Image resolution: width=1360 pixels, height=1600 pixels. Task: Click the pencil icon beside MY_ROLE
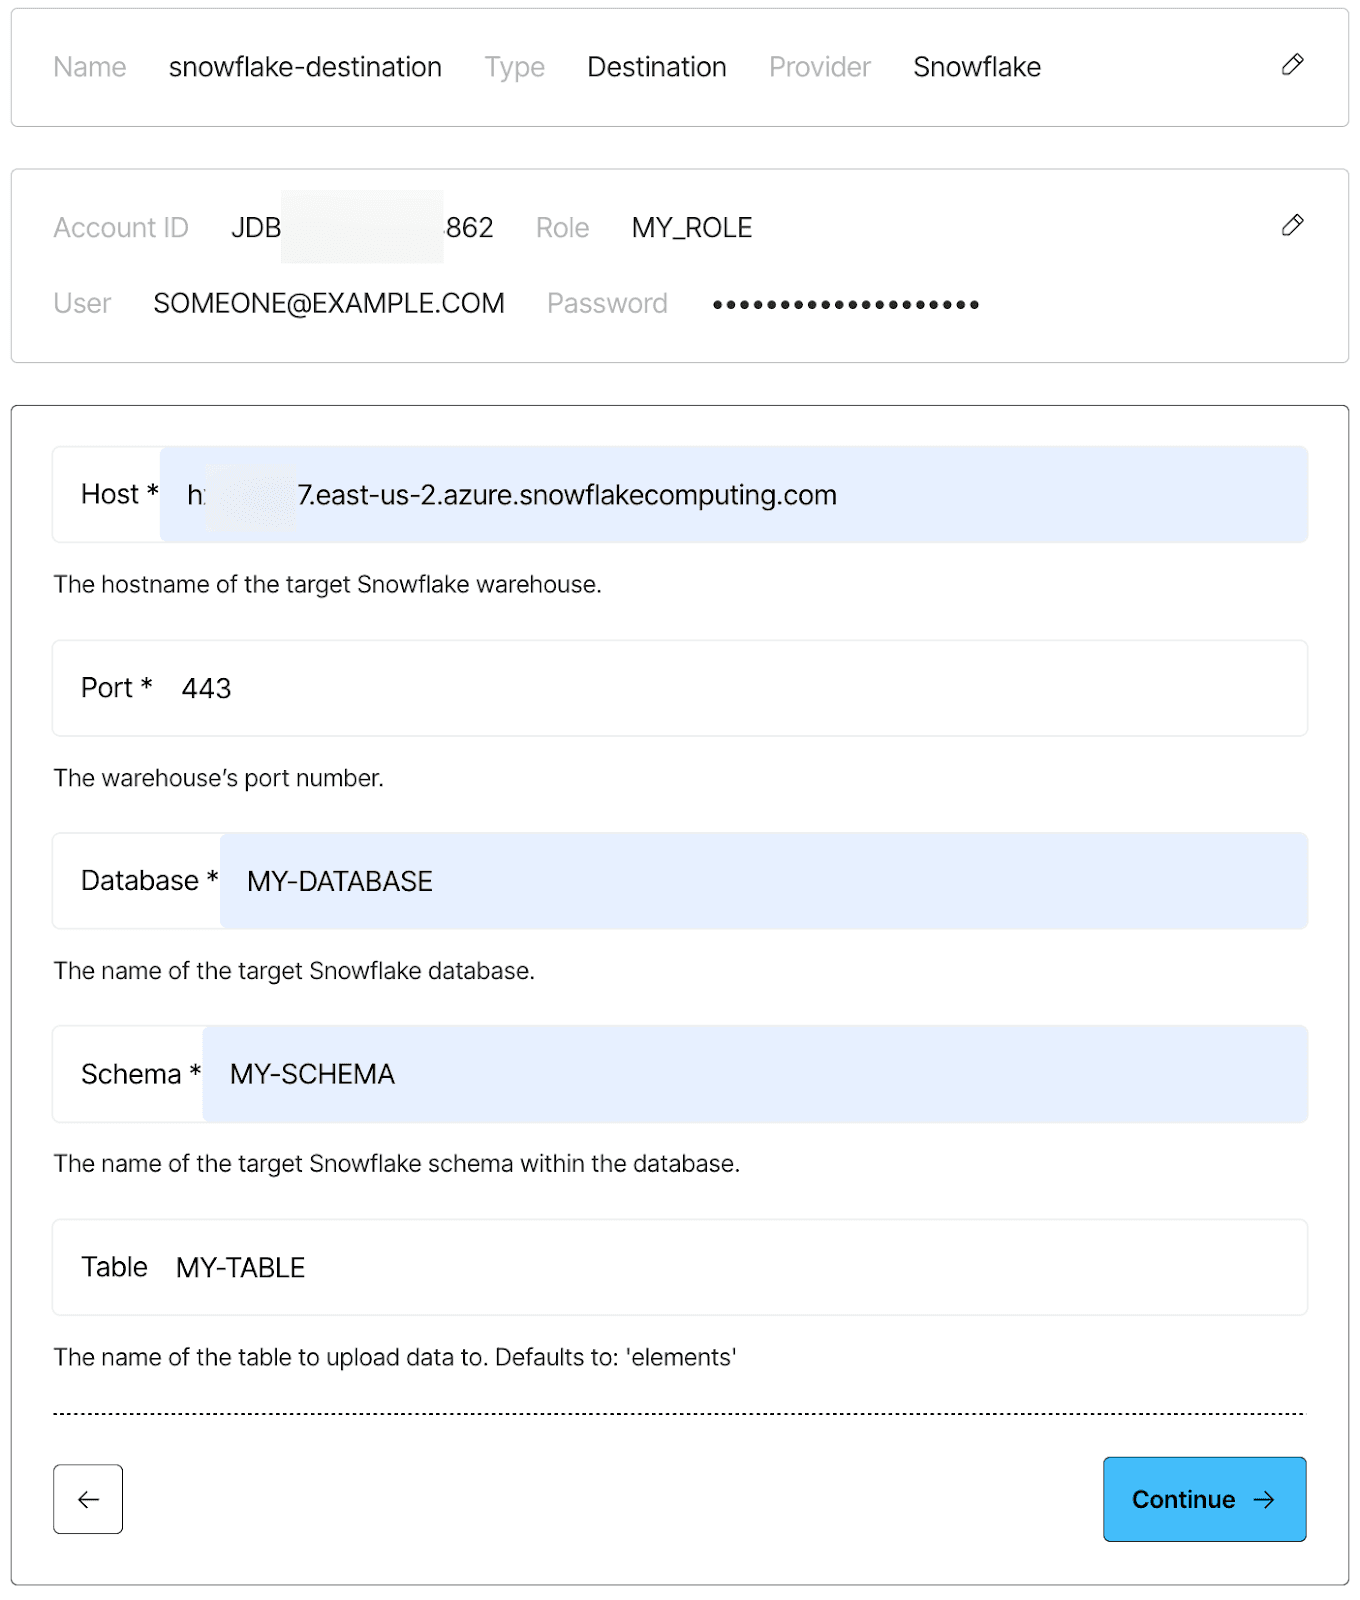tap(1292, 225)
